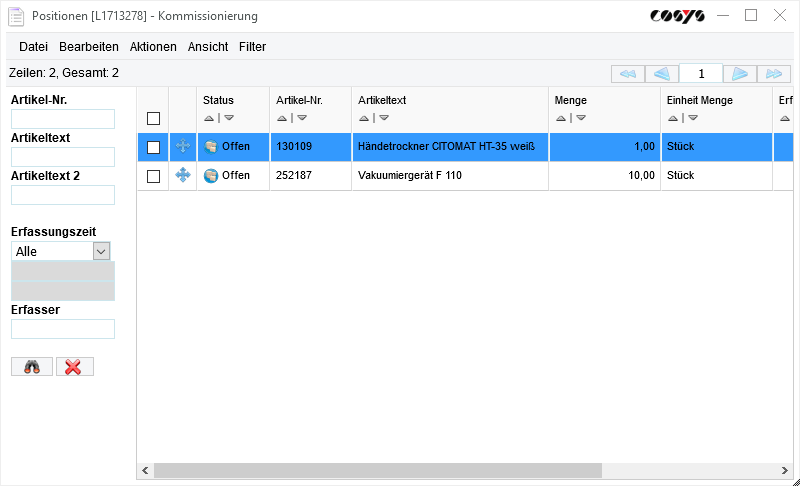The height and width of the screenshot is (486, 800).
Task: Click the Artikel-Nr. filter input field
Action: (x=63, y=119)
